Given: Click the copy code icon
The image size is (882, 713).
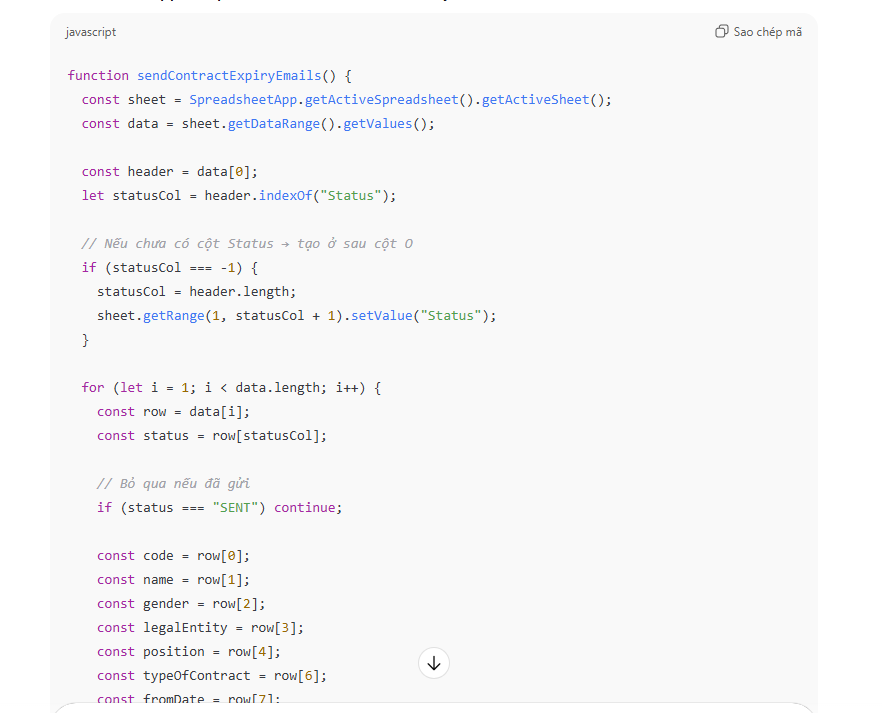Looking at the screenshot, I should (721, 32).
